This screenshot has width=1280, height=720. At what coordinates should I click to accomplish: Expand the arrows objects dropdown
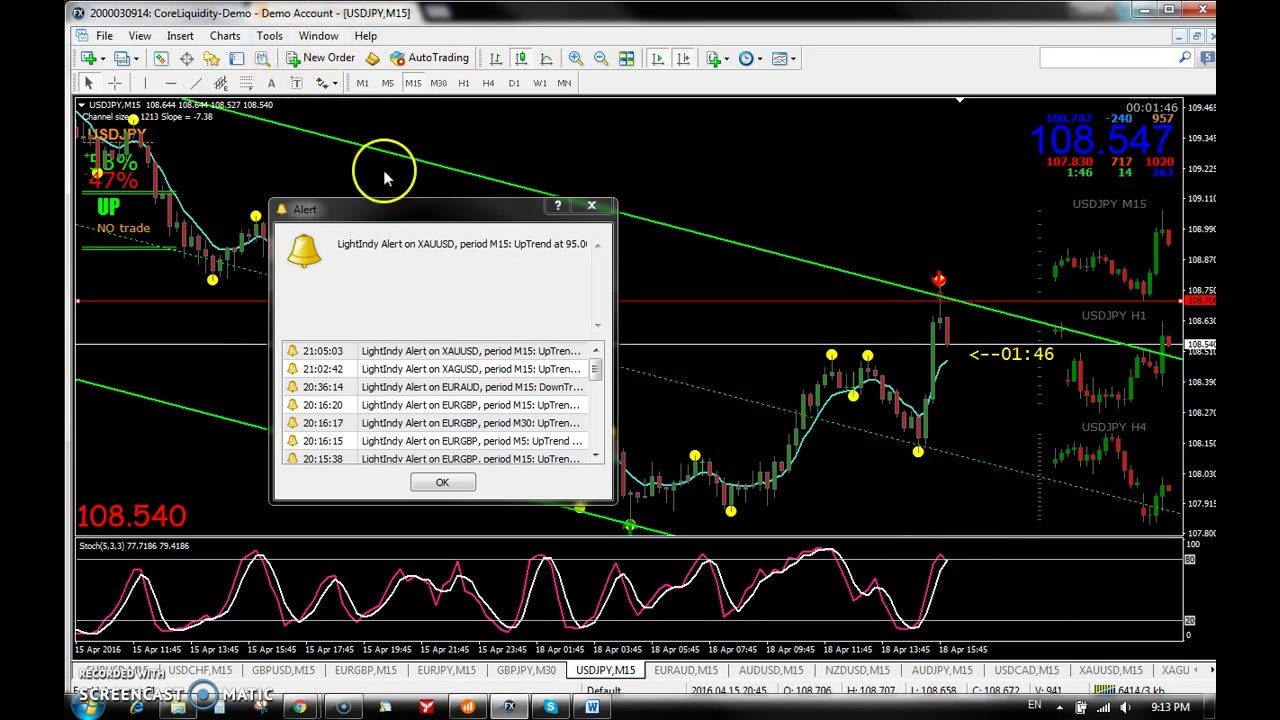[334, 83]
